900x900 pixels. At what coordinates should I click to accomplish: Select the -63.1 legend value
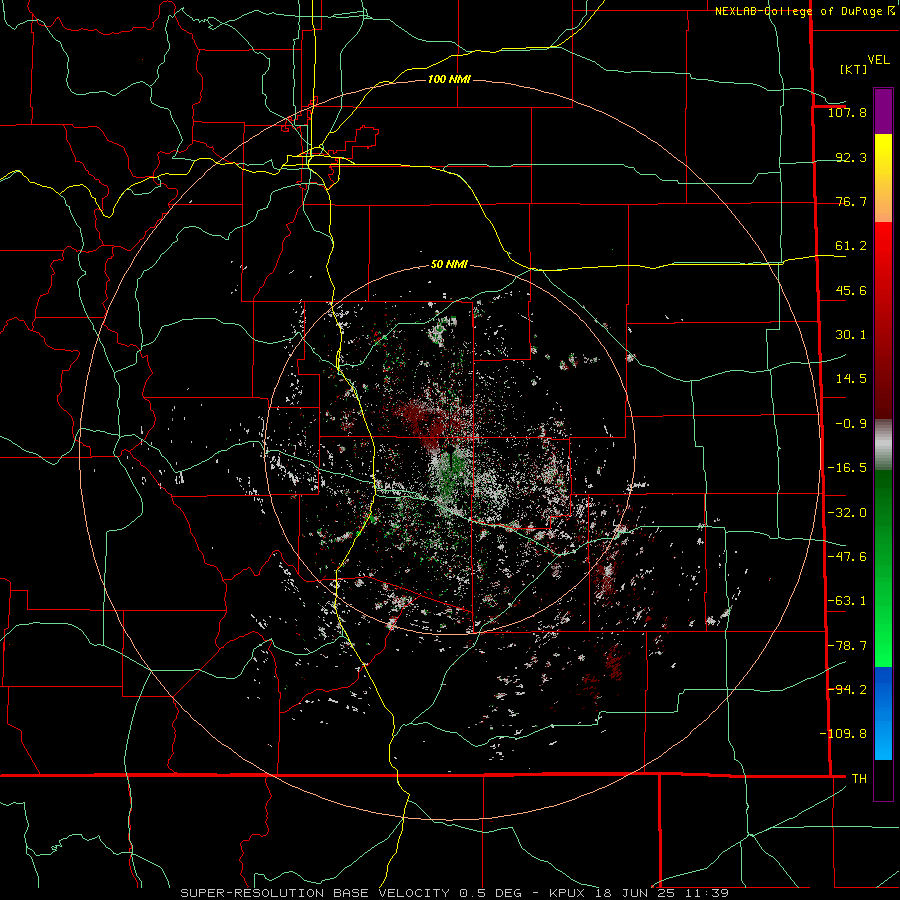point(847,601)
